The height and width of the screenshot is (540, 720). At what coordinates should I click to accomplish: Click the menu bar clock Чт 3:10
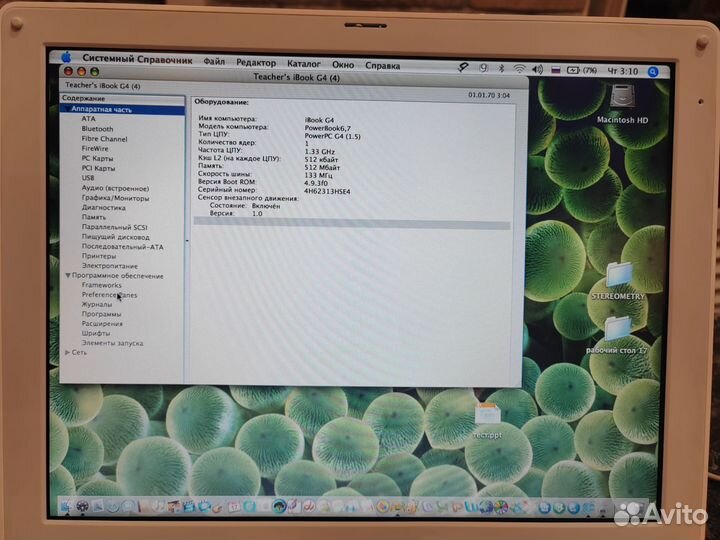pos(623,71)
